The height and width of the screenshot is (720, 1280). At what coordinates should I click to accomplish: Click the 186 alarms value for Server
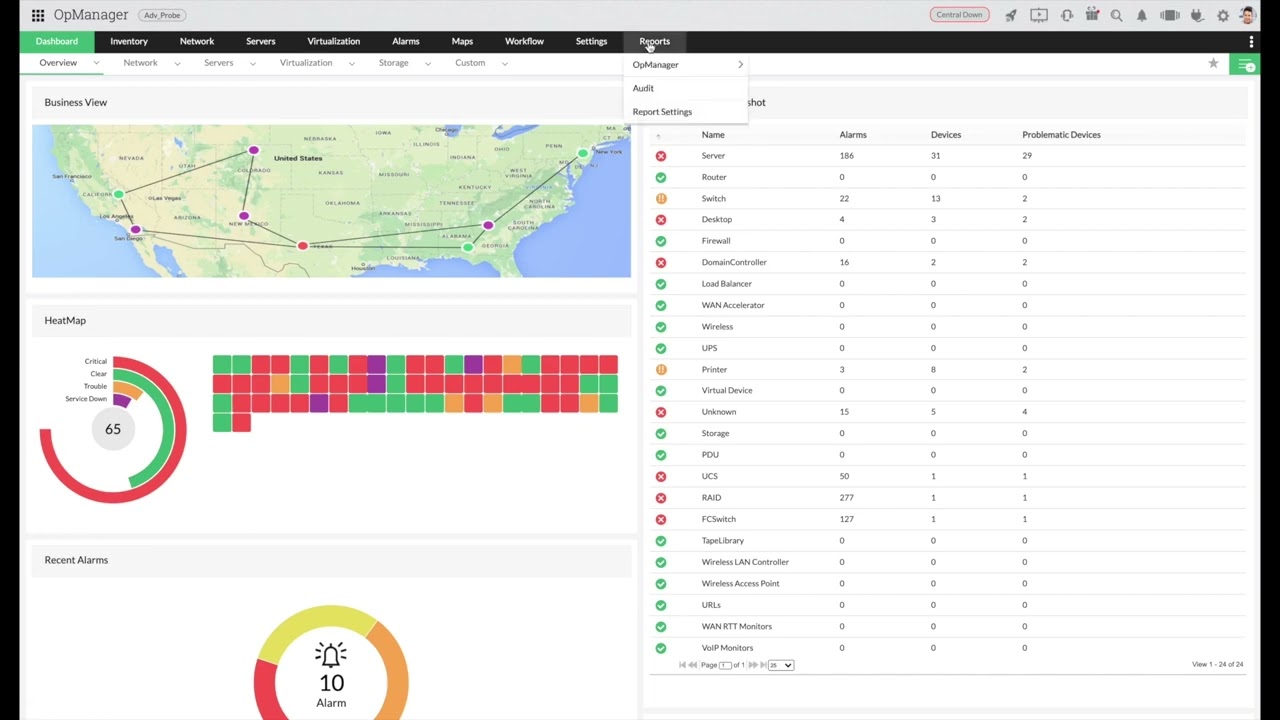point(848,156)
